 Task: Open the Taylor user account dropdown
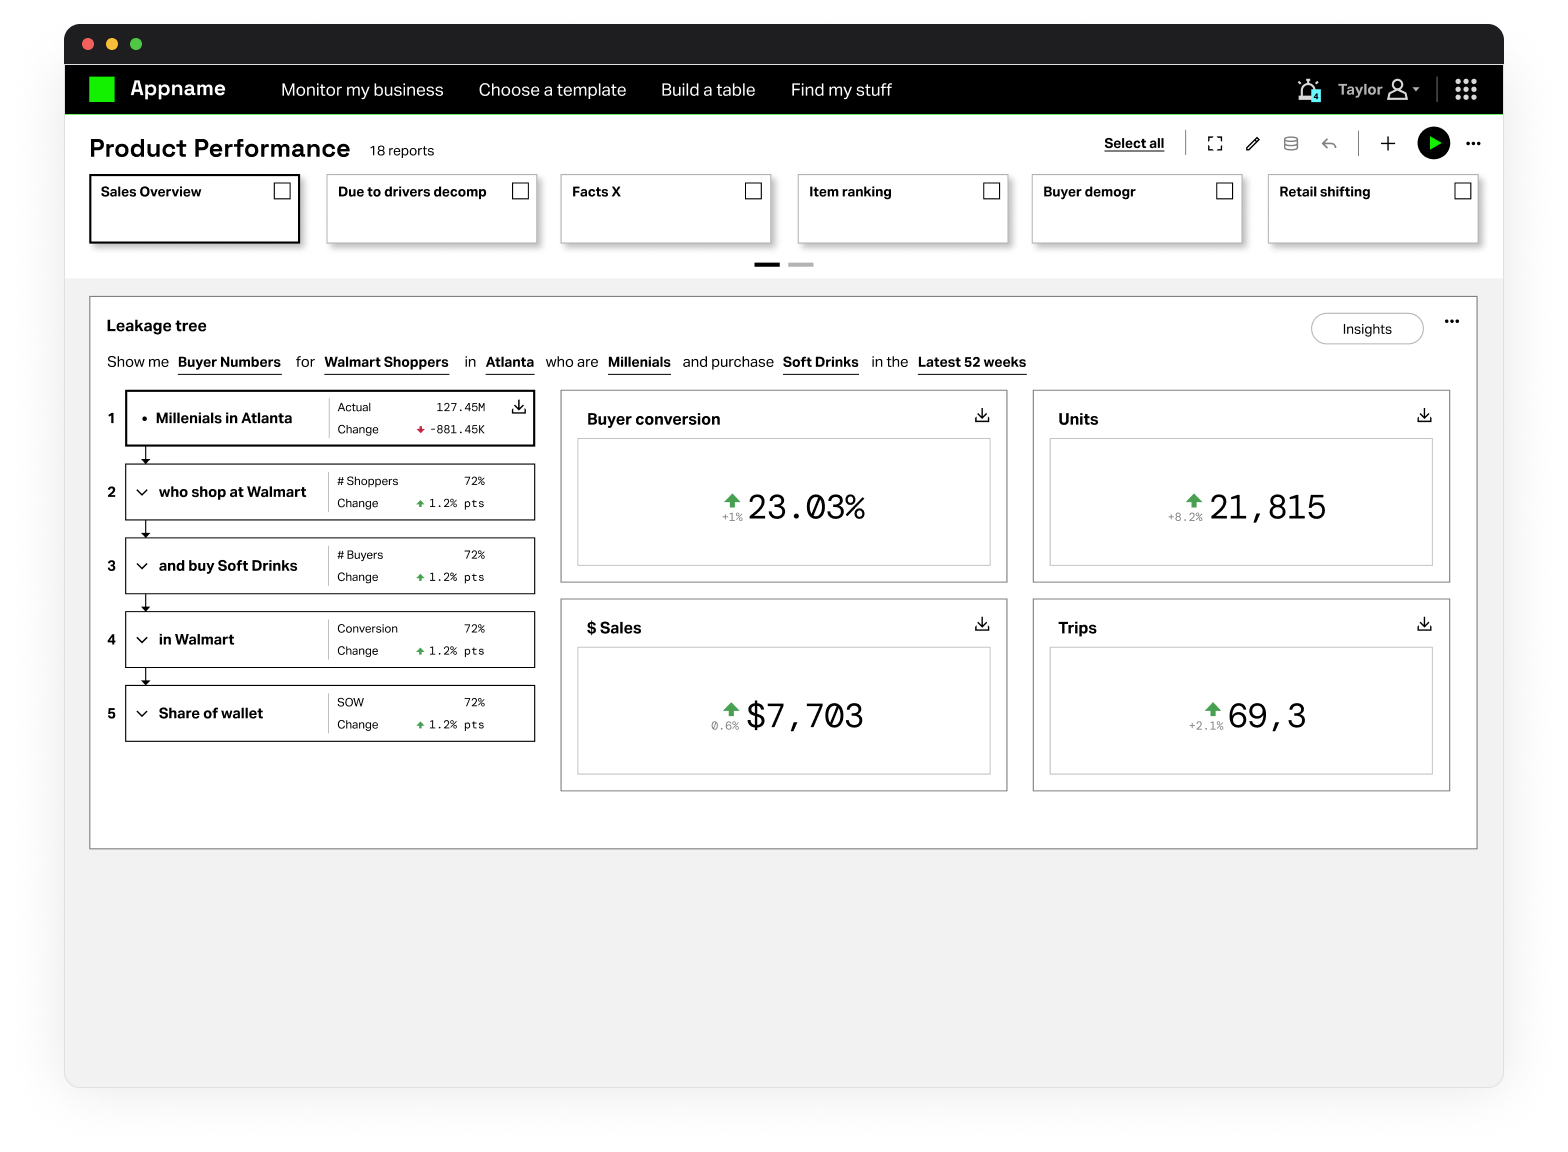[1379, 90]
